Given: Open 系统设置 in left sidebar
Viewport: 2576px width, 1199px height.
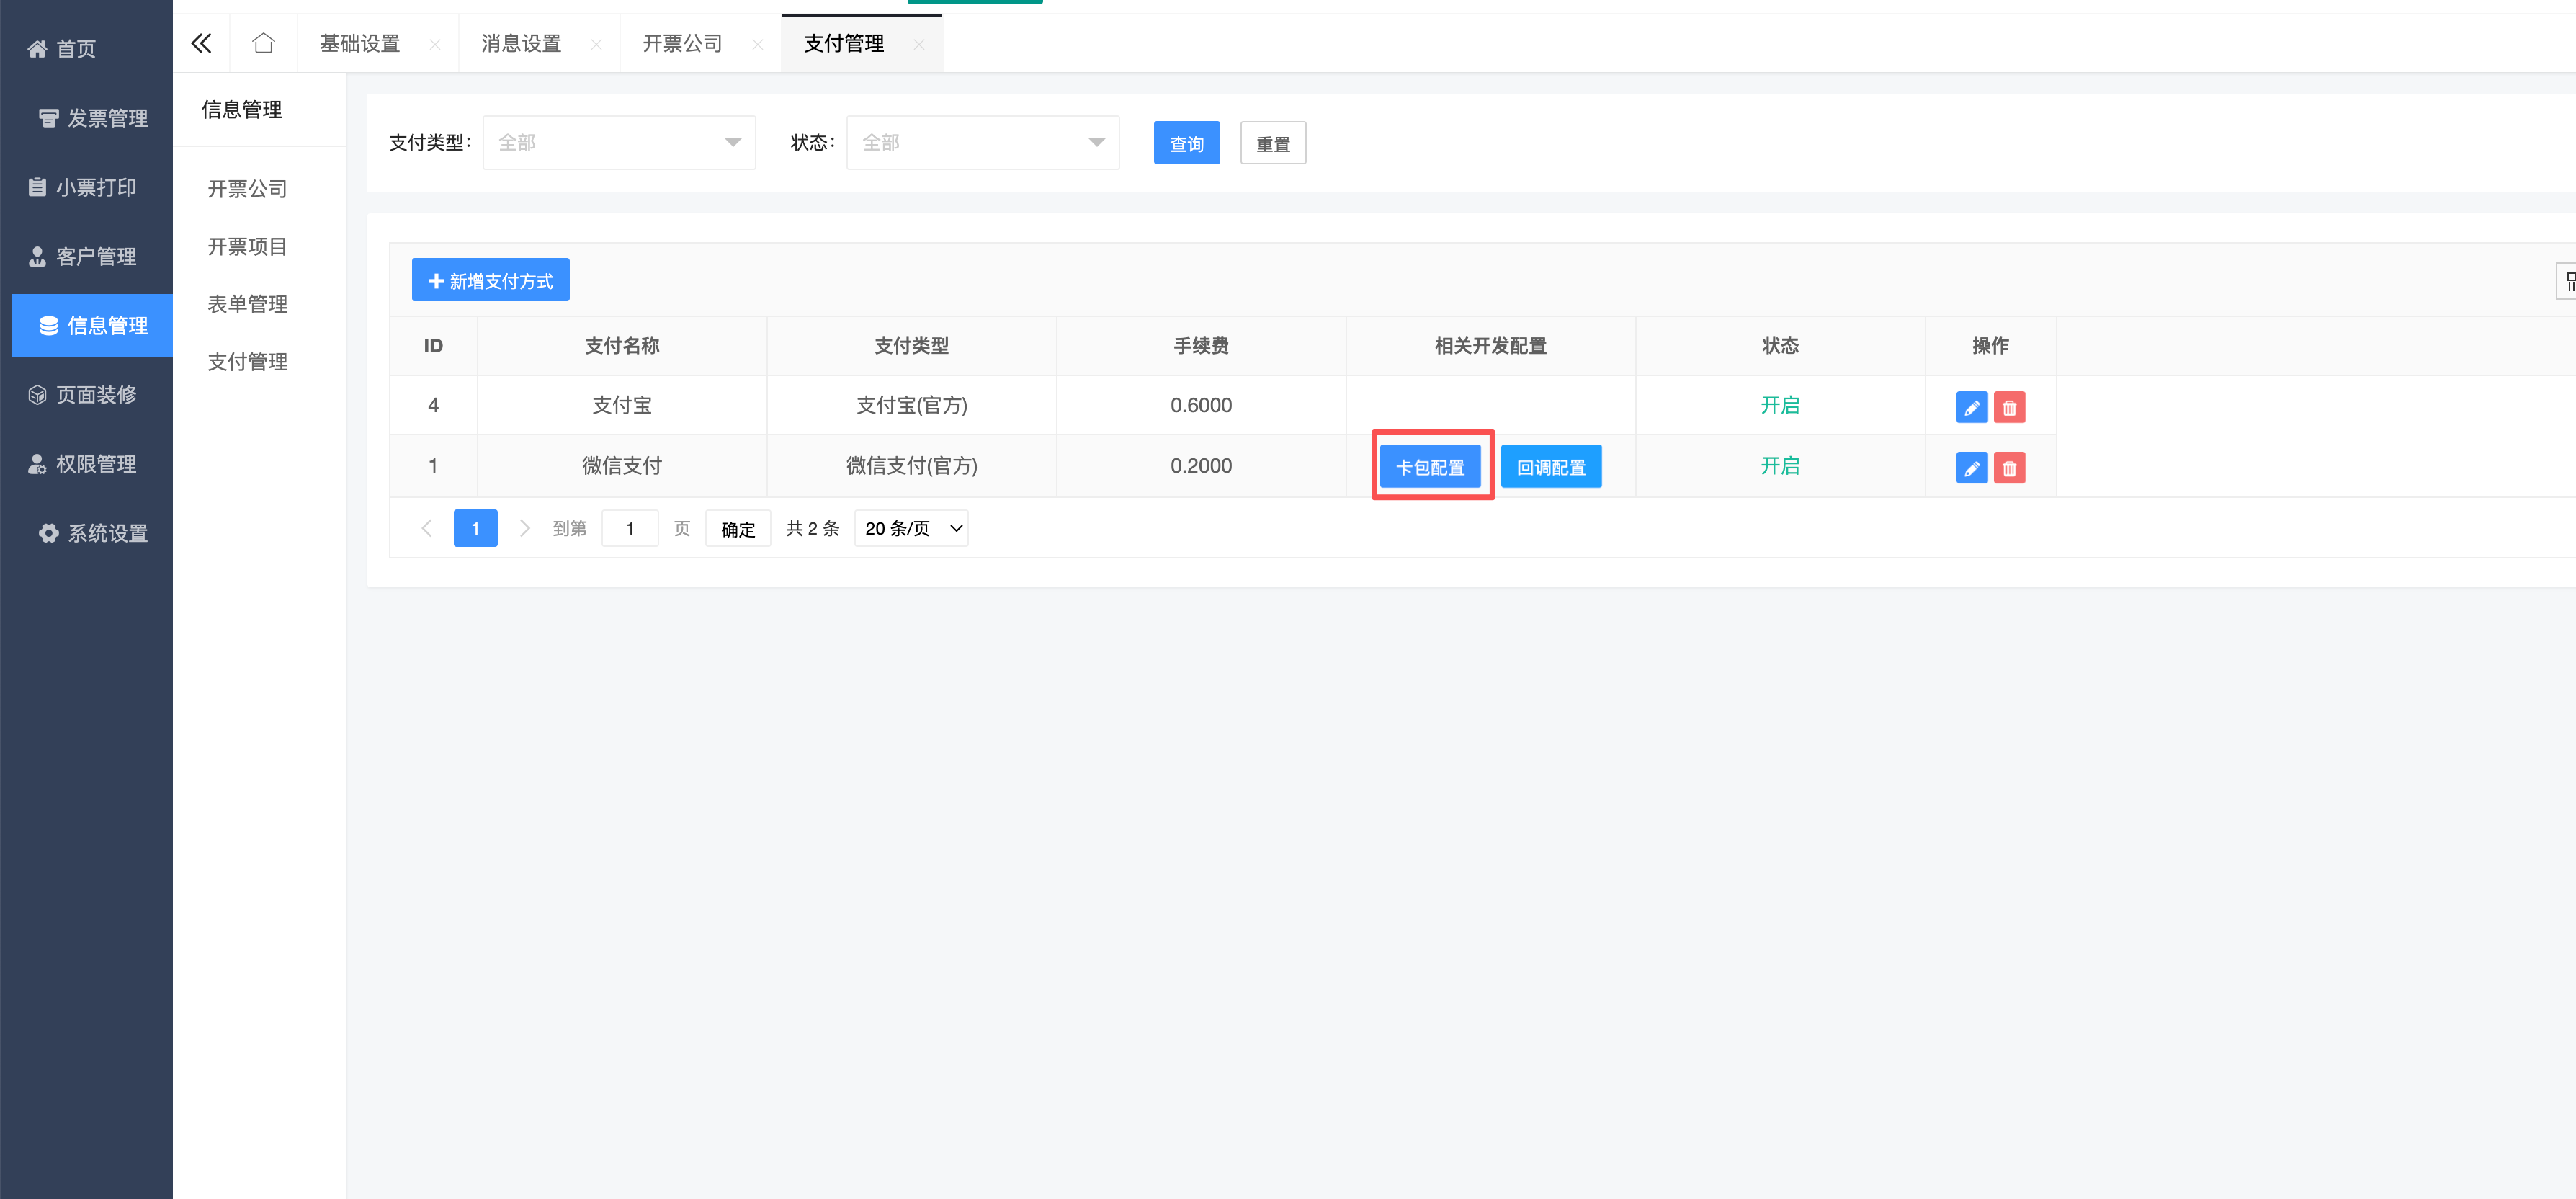Looking at the screenshot, I should (92, 533).
